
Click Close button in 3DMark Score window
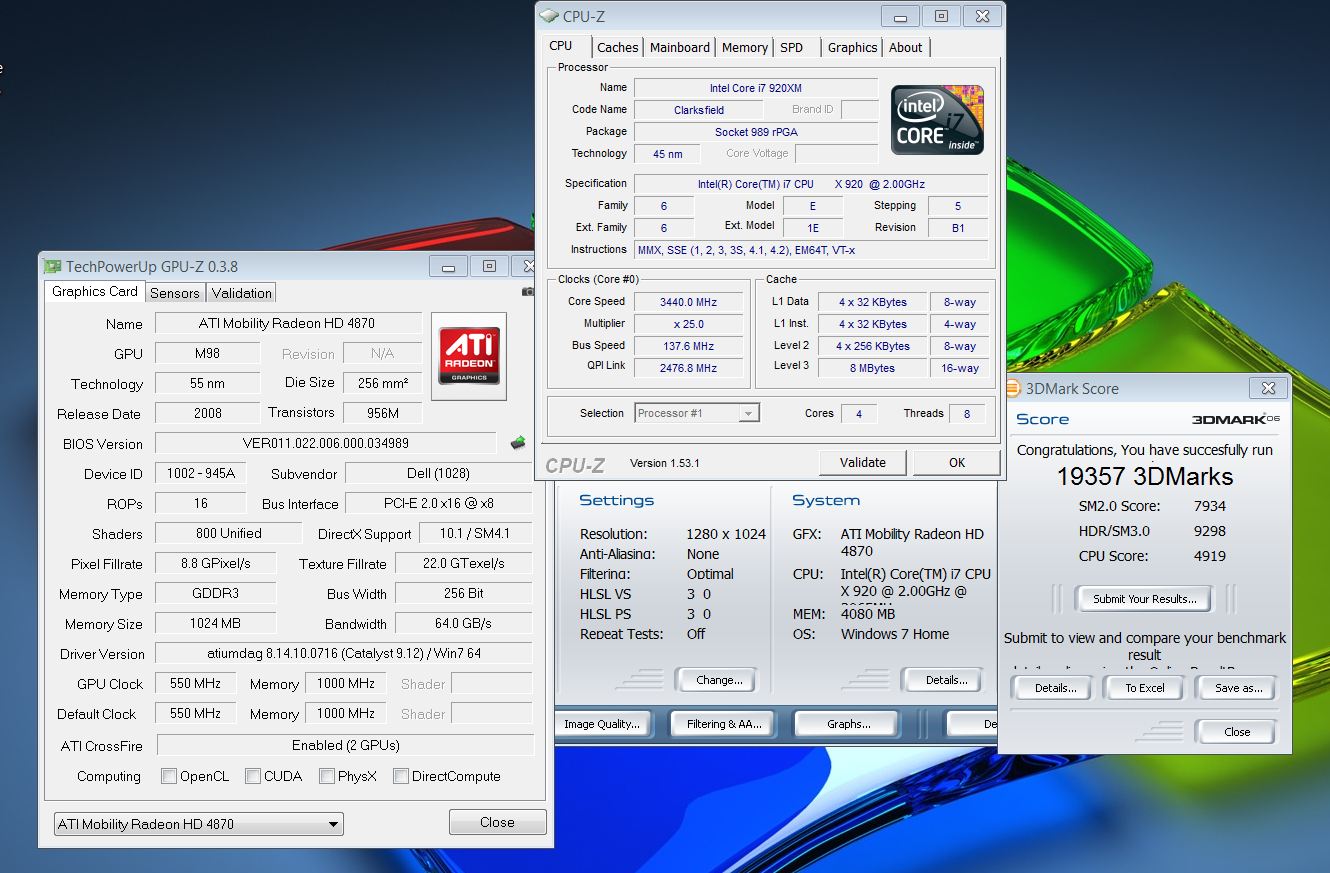point(1237,731)
